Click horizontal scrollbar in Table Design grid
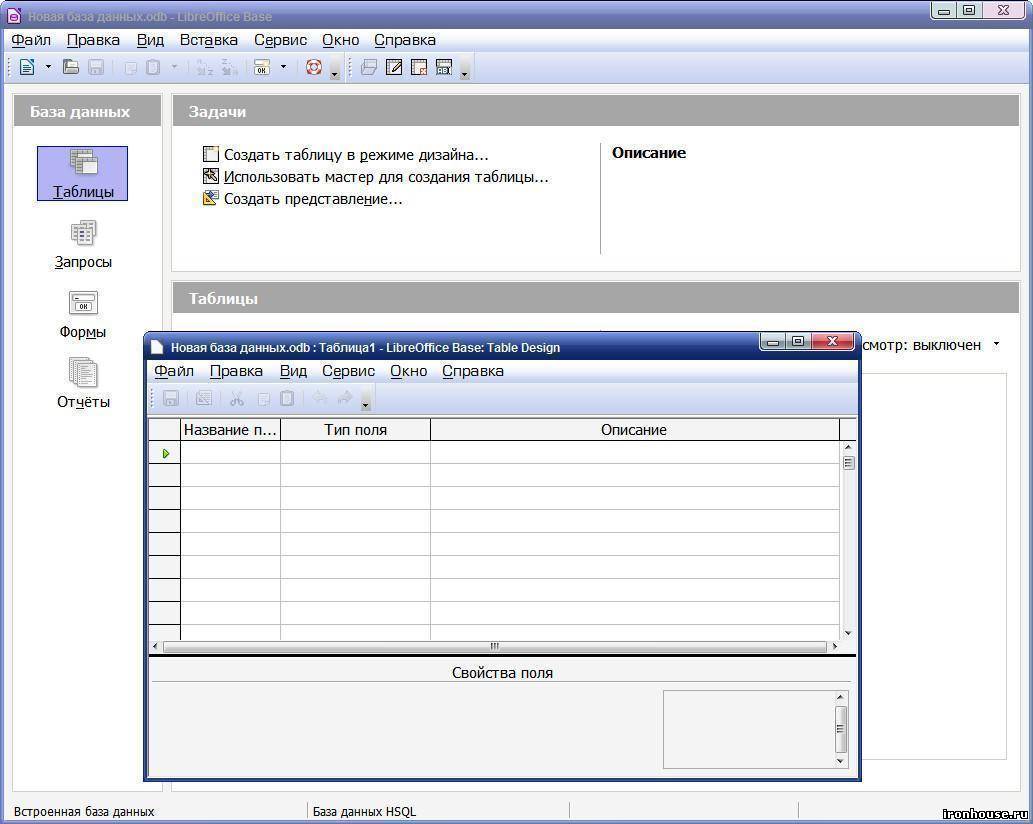 (x=494, y=646)
